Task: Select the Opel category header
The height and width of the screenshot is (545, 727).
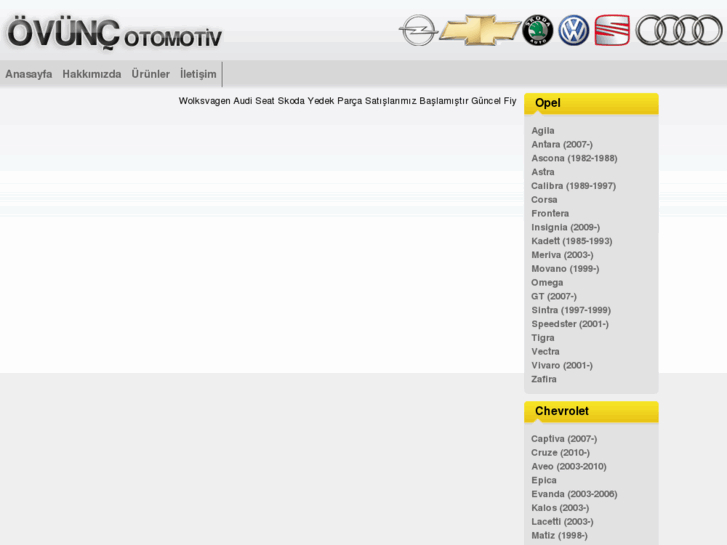Action: tap(591, 103)
